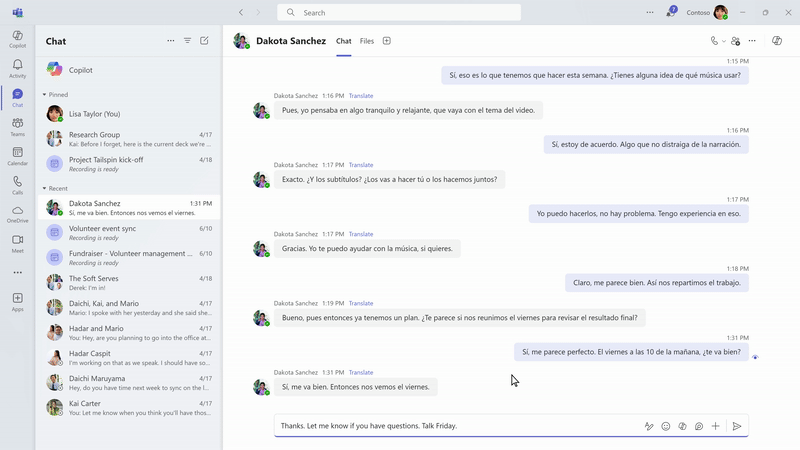The image size is (800, 450).
Task: Open the Activity feed in the sidebar
Action: click(17, 68)
